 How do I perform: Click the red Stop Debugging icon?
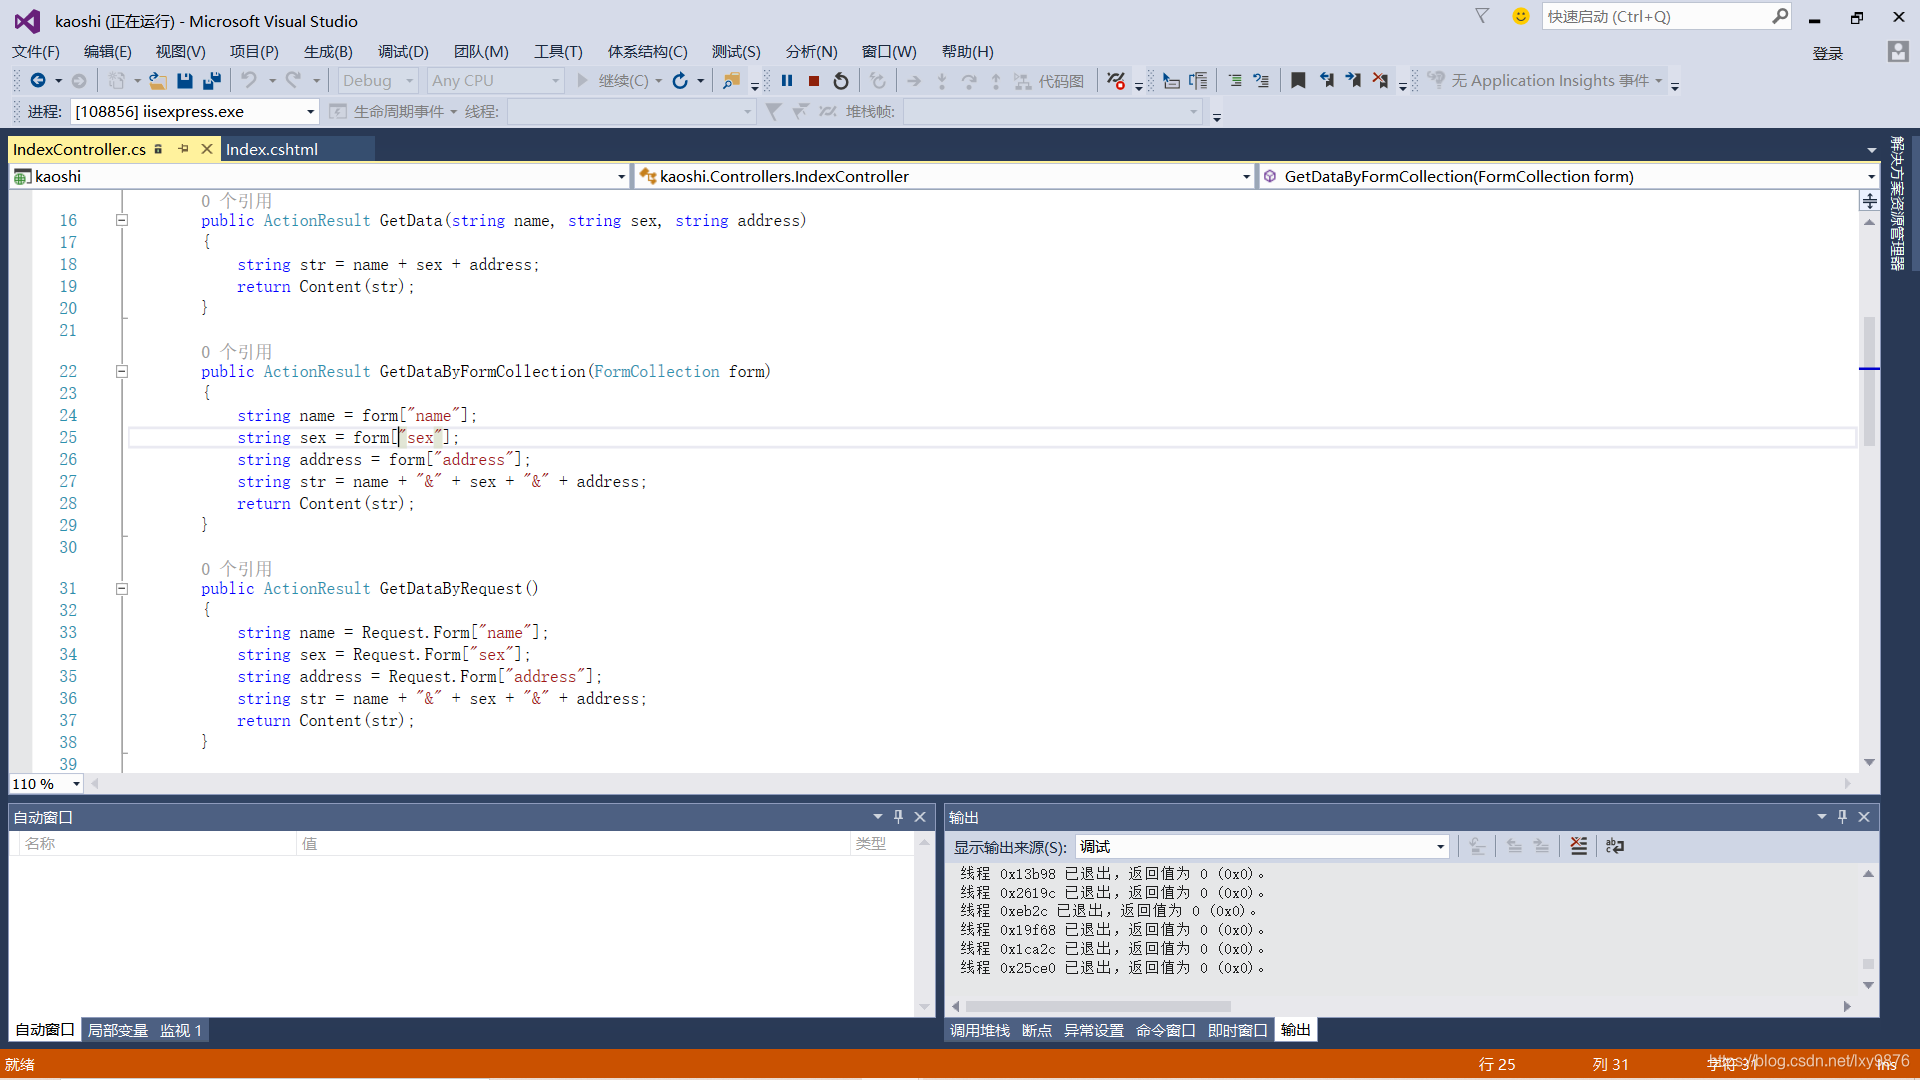pos(814,81)
